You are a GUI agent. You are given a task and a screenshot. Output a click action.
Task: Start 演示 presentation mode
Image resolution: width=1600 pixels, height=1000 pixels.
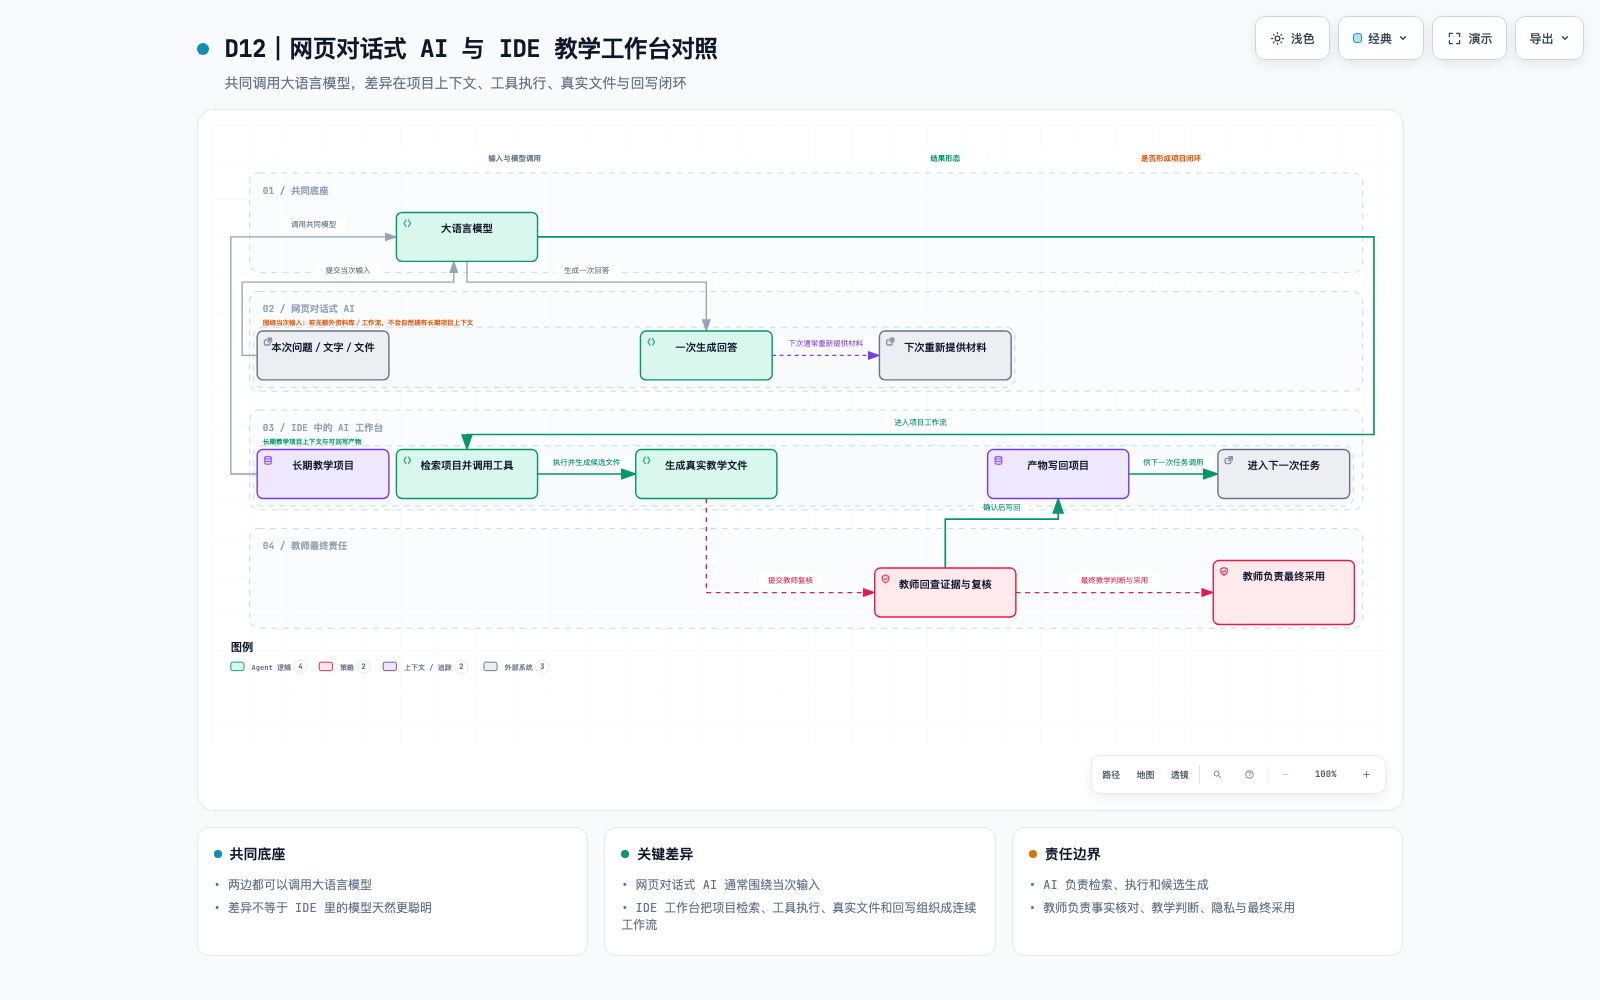(x=1469, y=38)
